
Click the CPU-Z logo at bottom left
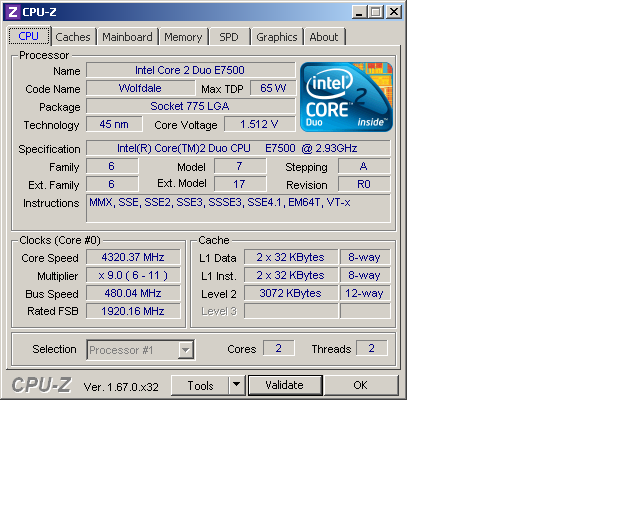point(41,386)
